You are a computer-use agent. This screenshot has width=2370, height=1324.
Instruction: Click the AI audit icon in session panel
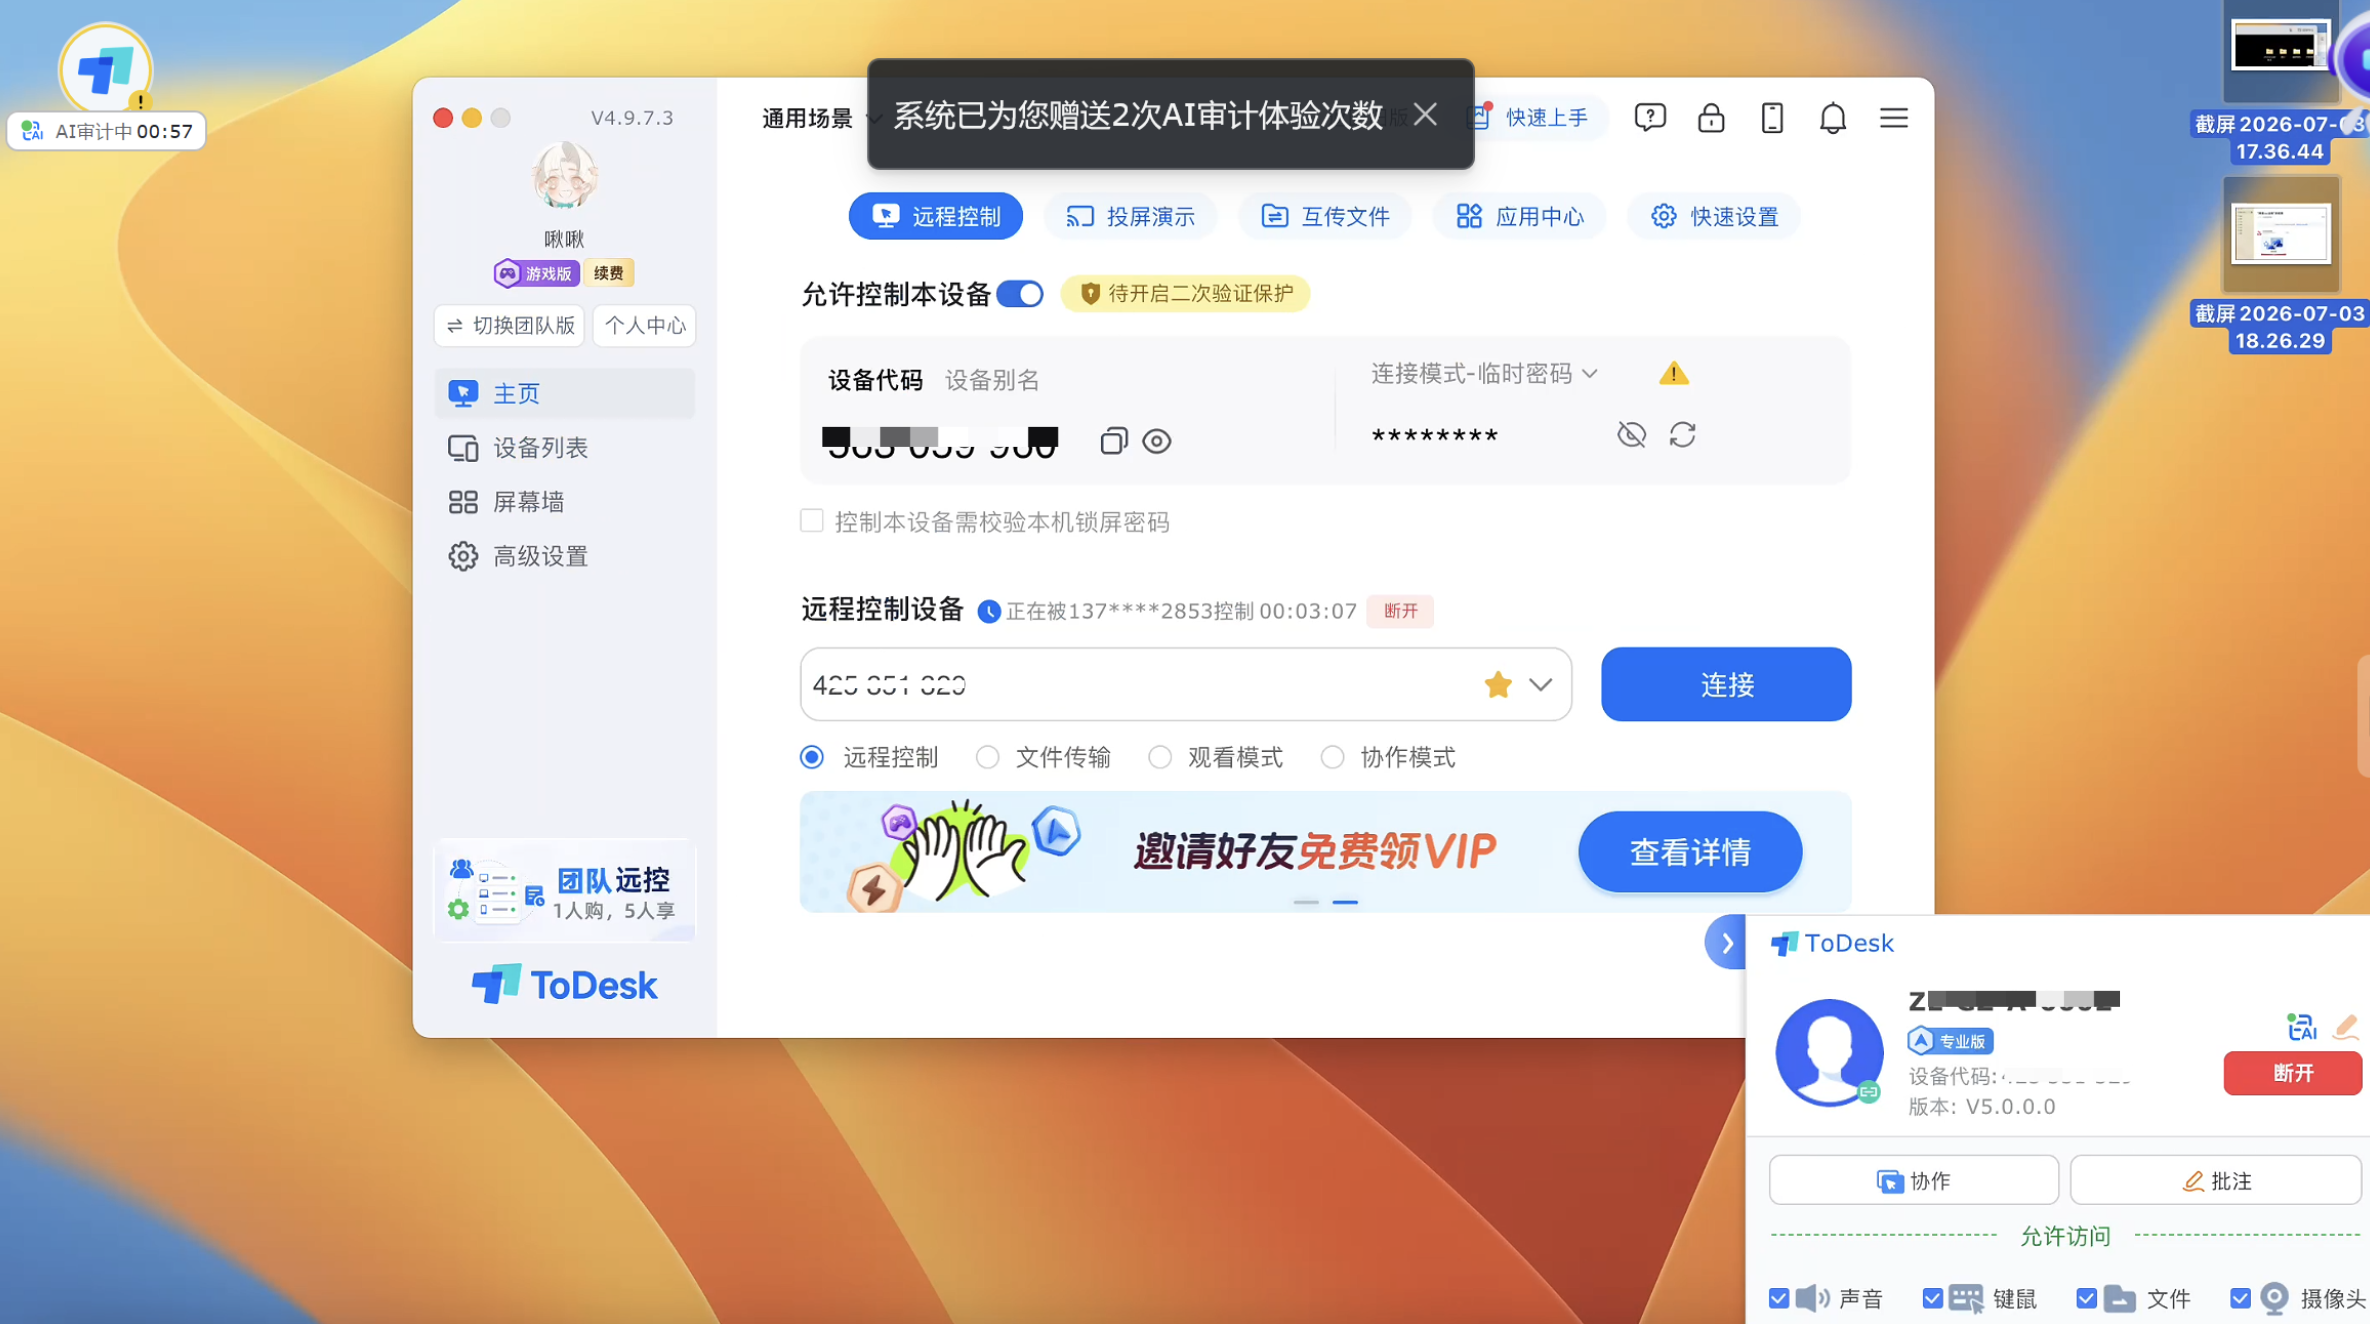(x=2301, y=1027)
